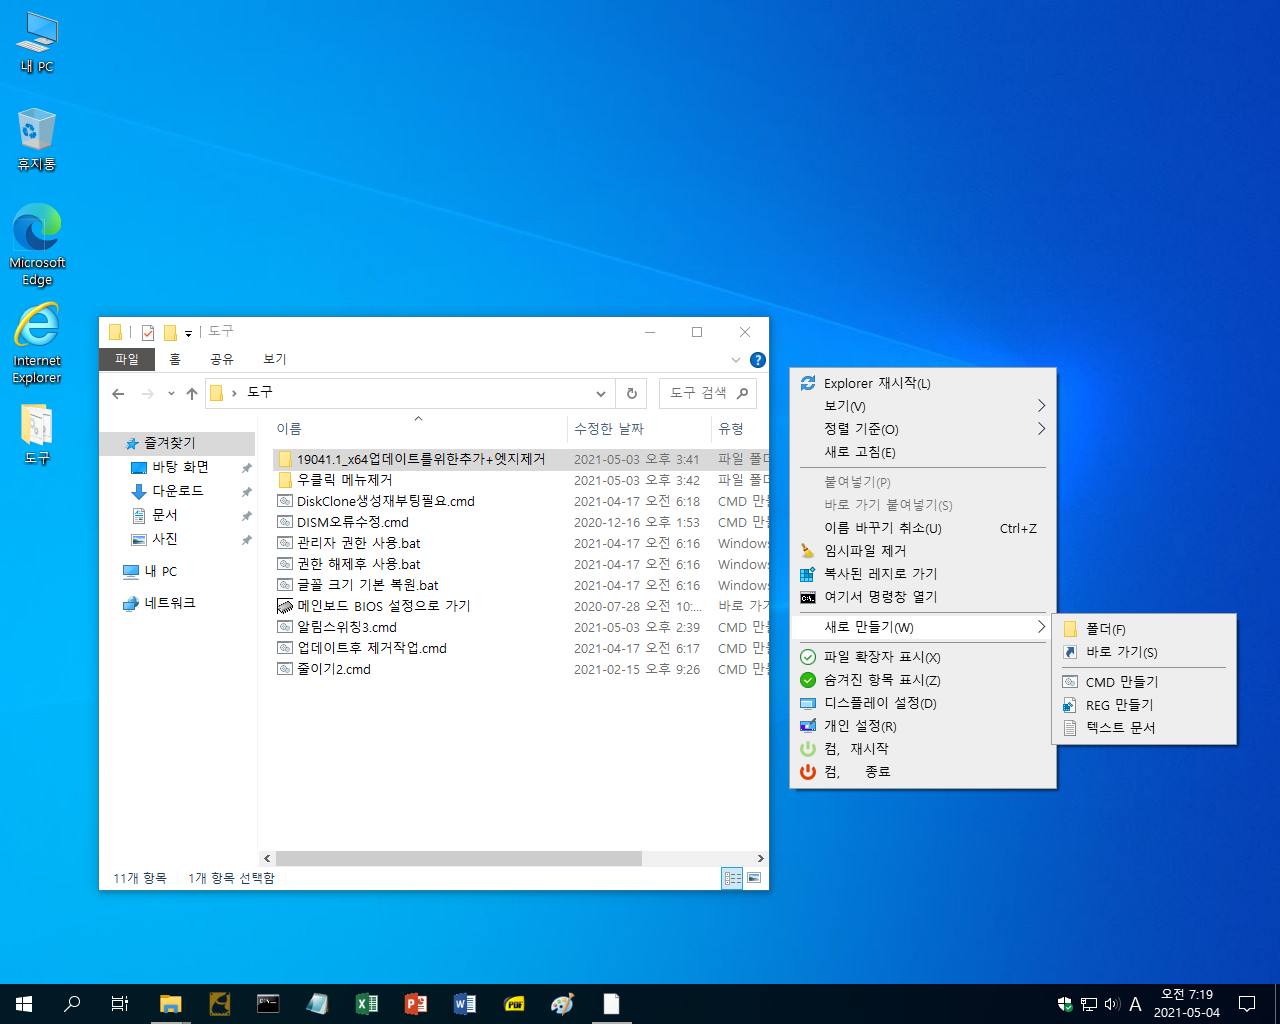Select 바탕 화면 in navigation pane
Viewport: 1280px width, 1024px height.
(x=180, y=467)
